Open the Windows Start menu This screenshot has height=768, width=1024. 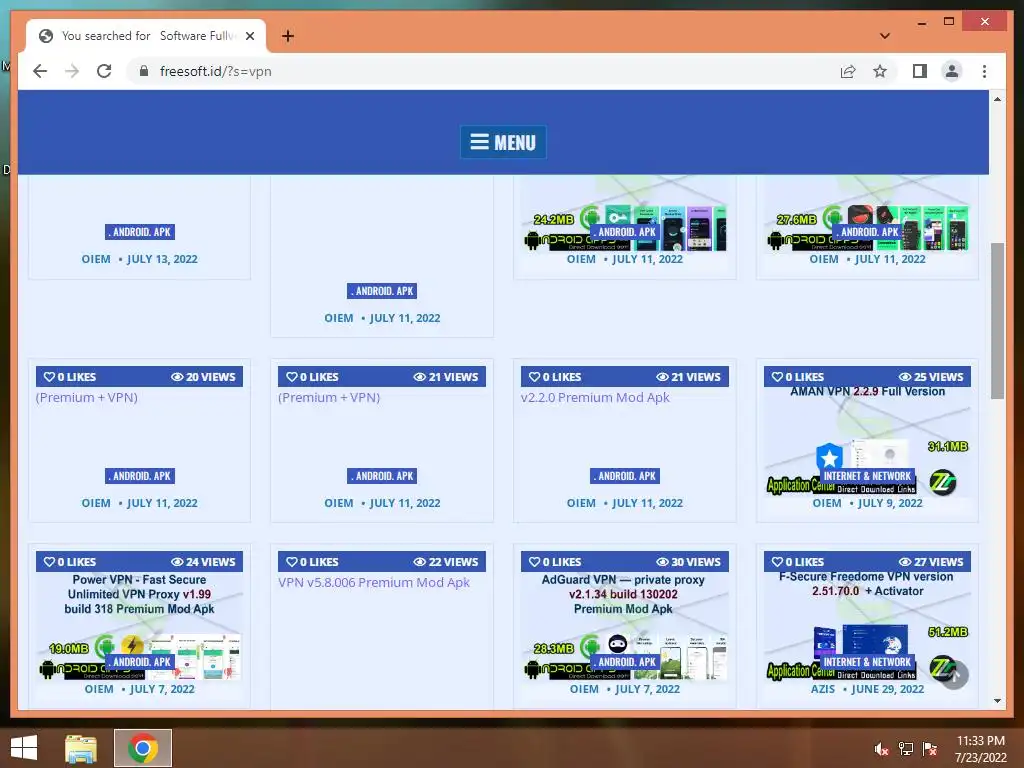tap(24, 748)
